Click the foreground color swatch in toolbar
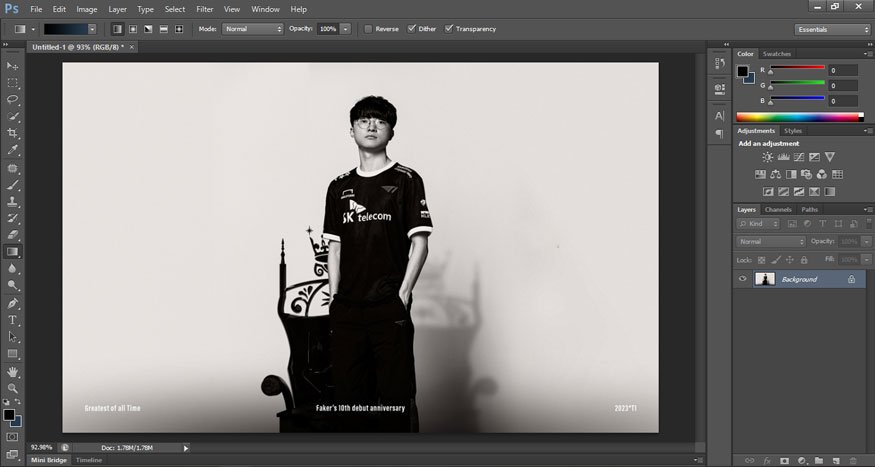 pyautogui.click(x=9, y=415)
